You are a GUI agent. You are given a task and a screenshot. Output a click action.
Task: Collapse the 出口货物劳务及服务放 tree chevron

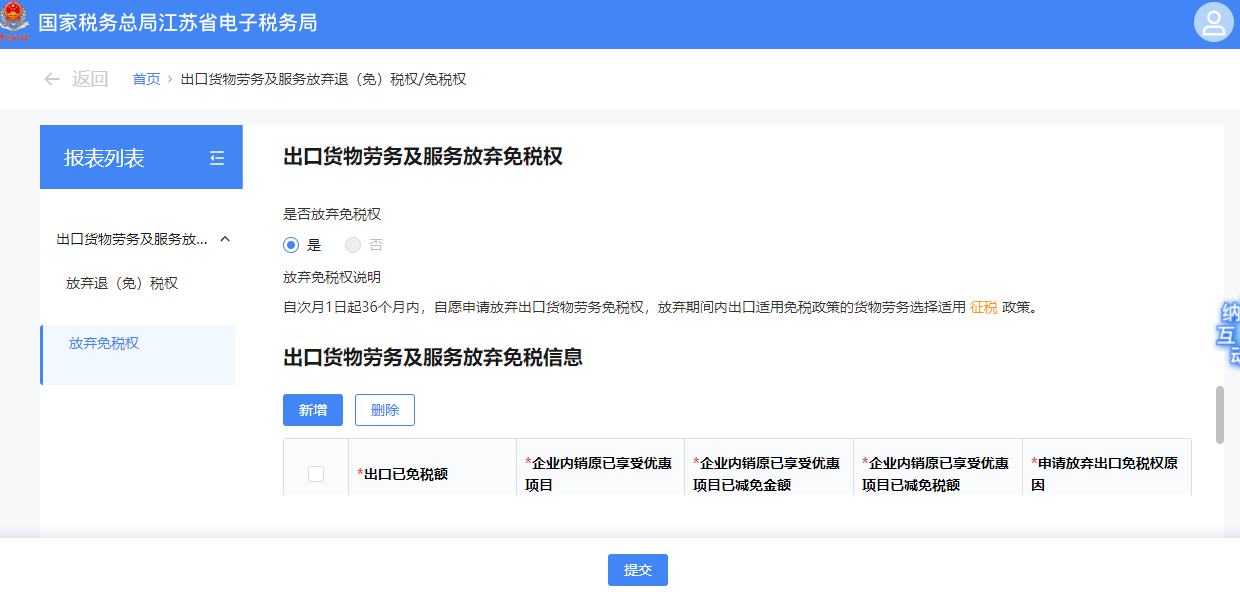(225, 239)
